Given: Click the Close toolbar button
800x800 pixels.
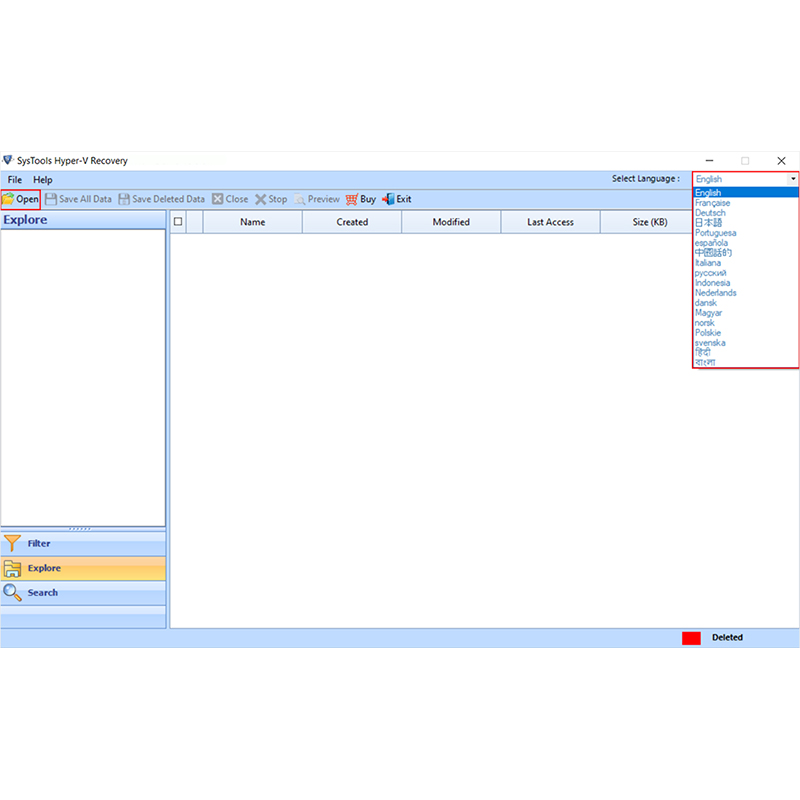Looking at the screenshot, I should coord(230,199).
